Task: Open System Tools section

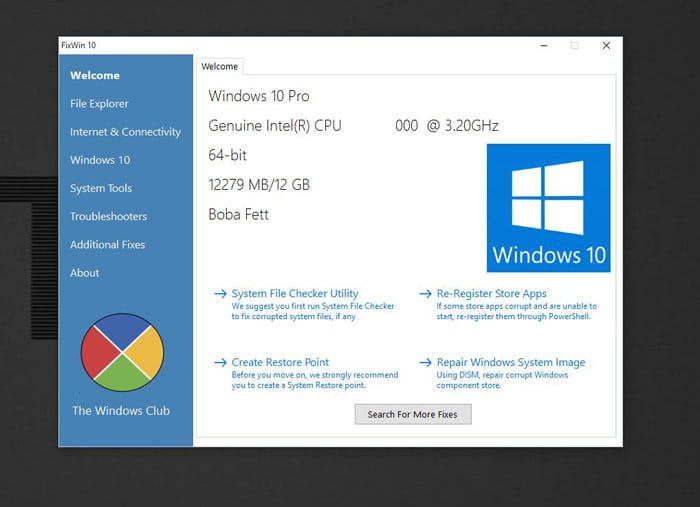Action: tap(101, 188)
